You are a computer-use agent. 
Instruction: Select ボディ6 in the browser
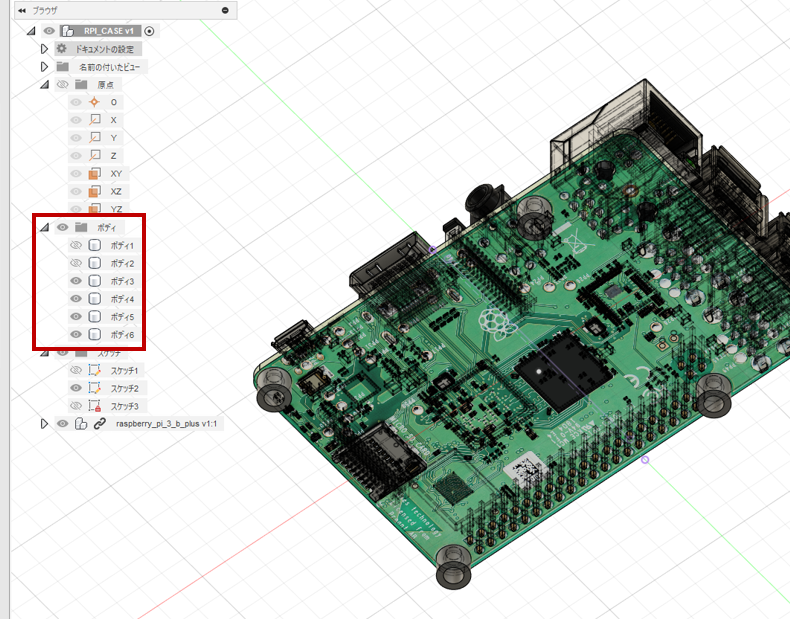coord(122,334)
